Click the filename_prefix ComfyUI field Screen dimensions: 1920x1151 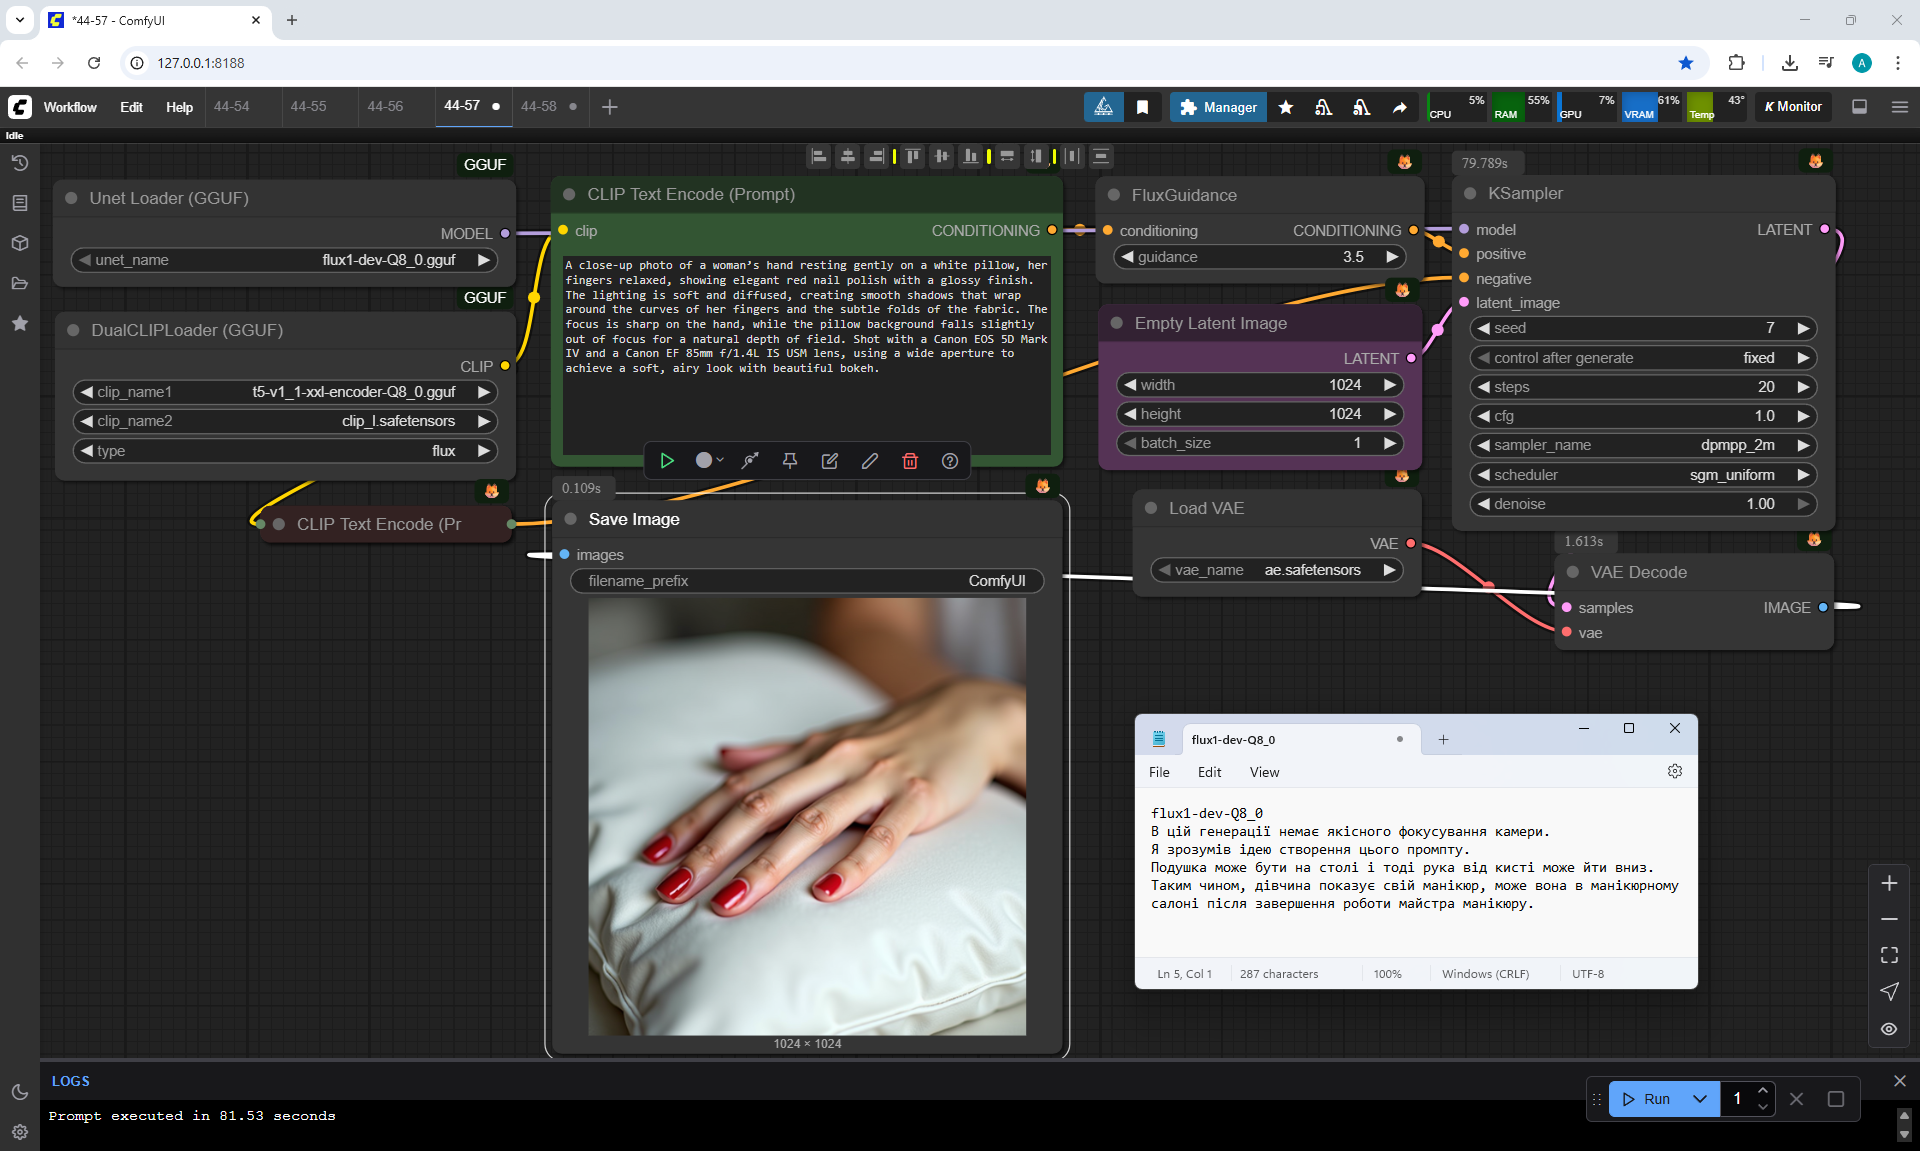point(806,582)
